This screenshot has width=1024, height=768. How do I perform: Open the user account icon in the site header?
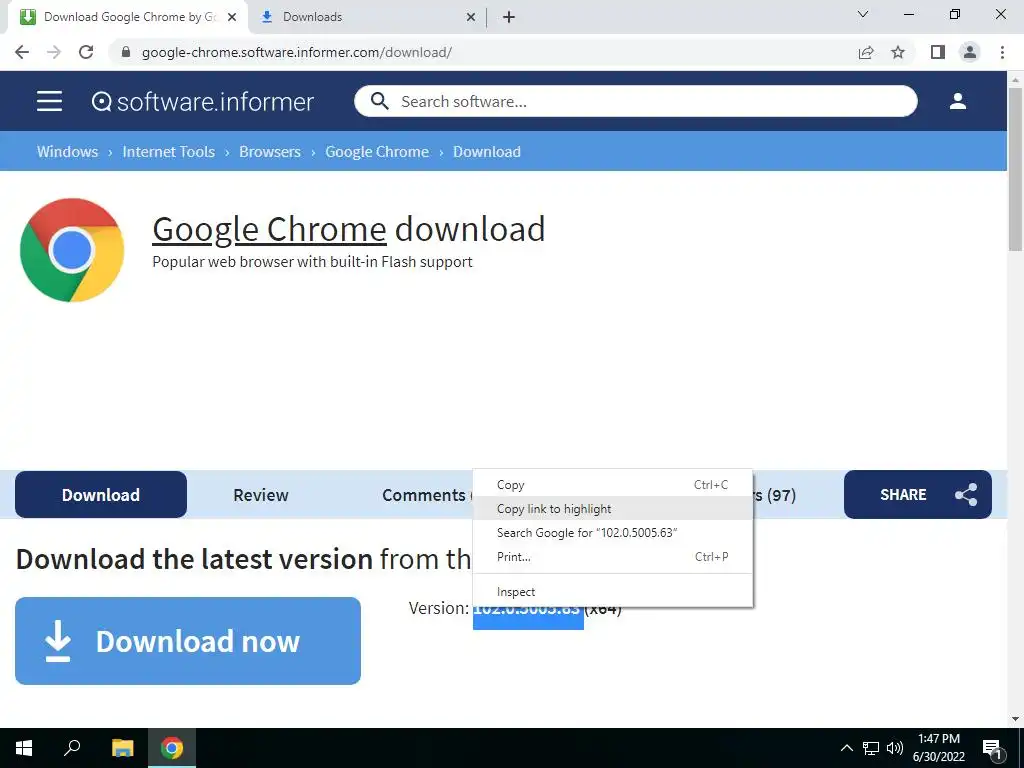957,101
